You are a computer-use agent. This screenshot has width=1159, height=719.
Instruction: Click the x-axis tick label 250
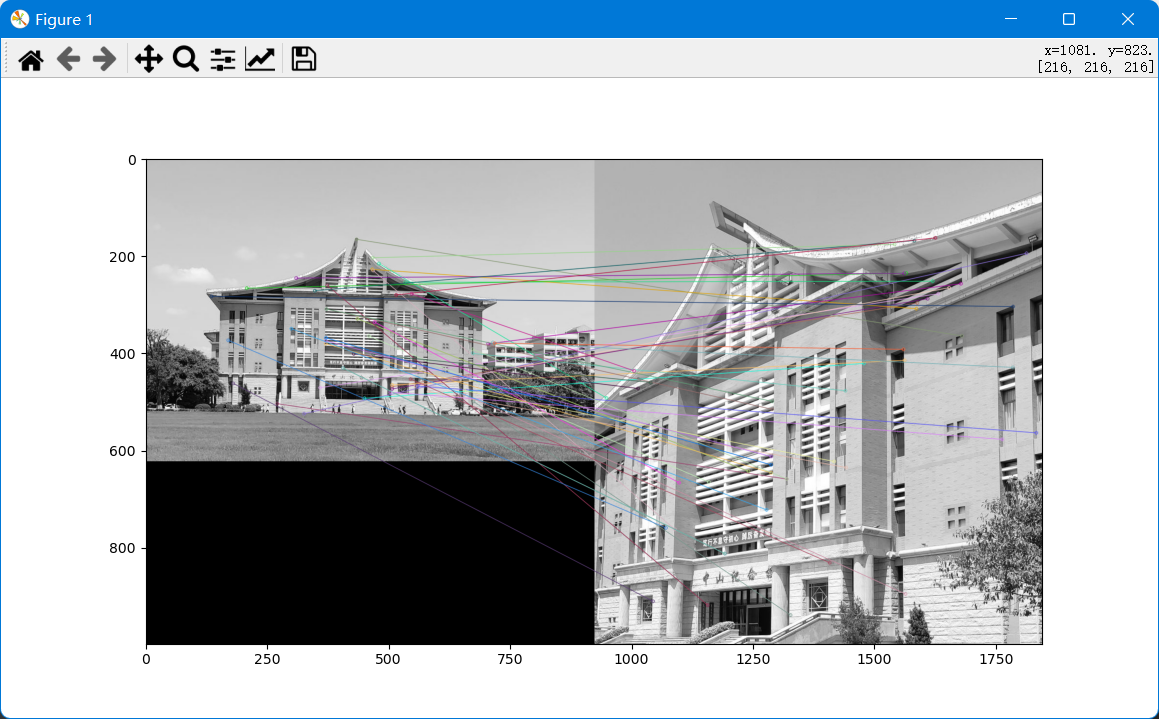point(267,659)
